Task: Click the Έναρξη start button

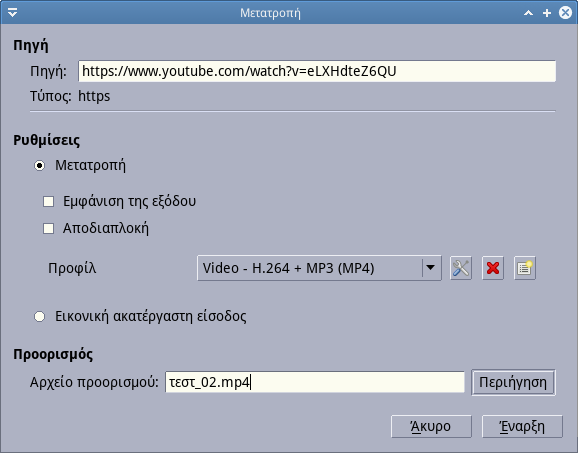Action: tap(522, 426)
